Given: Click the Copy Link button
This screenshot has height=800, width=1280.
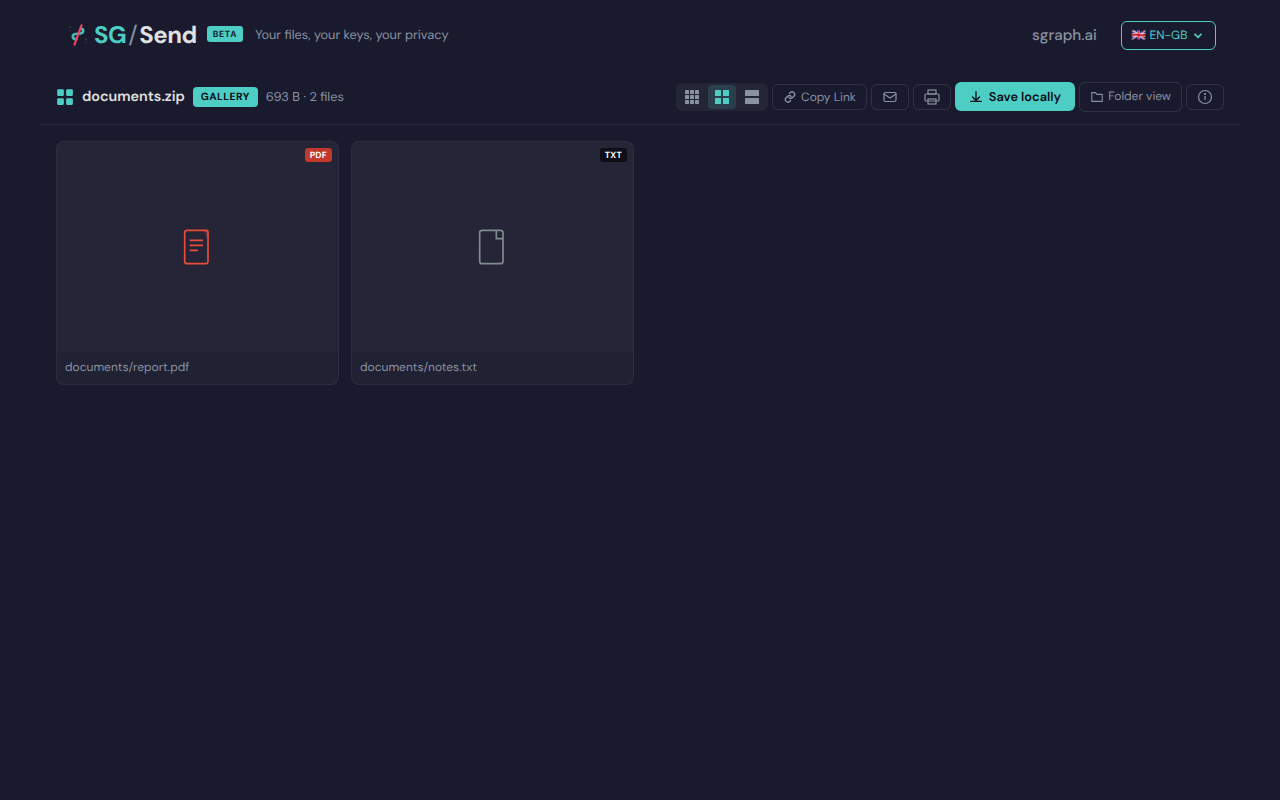Looking at the screenshot, I should [819, 97].
